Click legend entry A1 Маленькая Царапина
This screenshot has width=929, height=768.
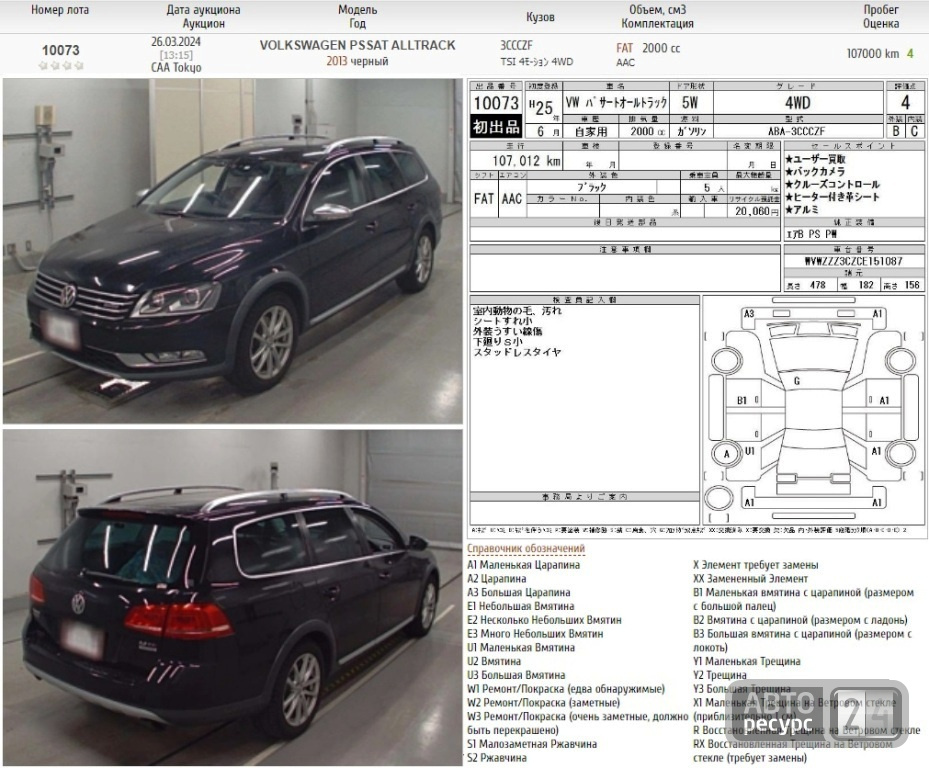click(524, 565)
